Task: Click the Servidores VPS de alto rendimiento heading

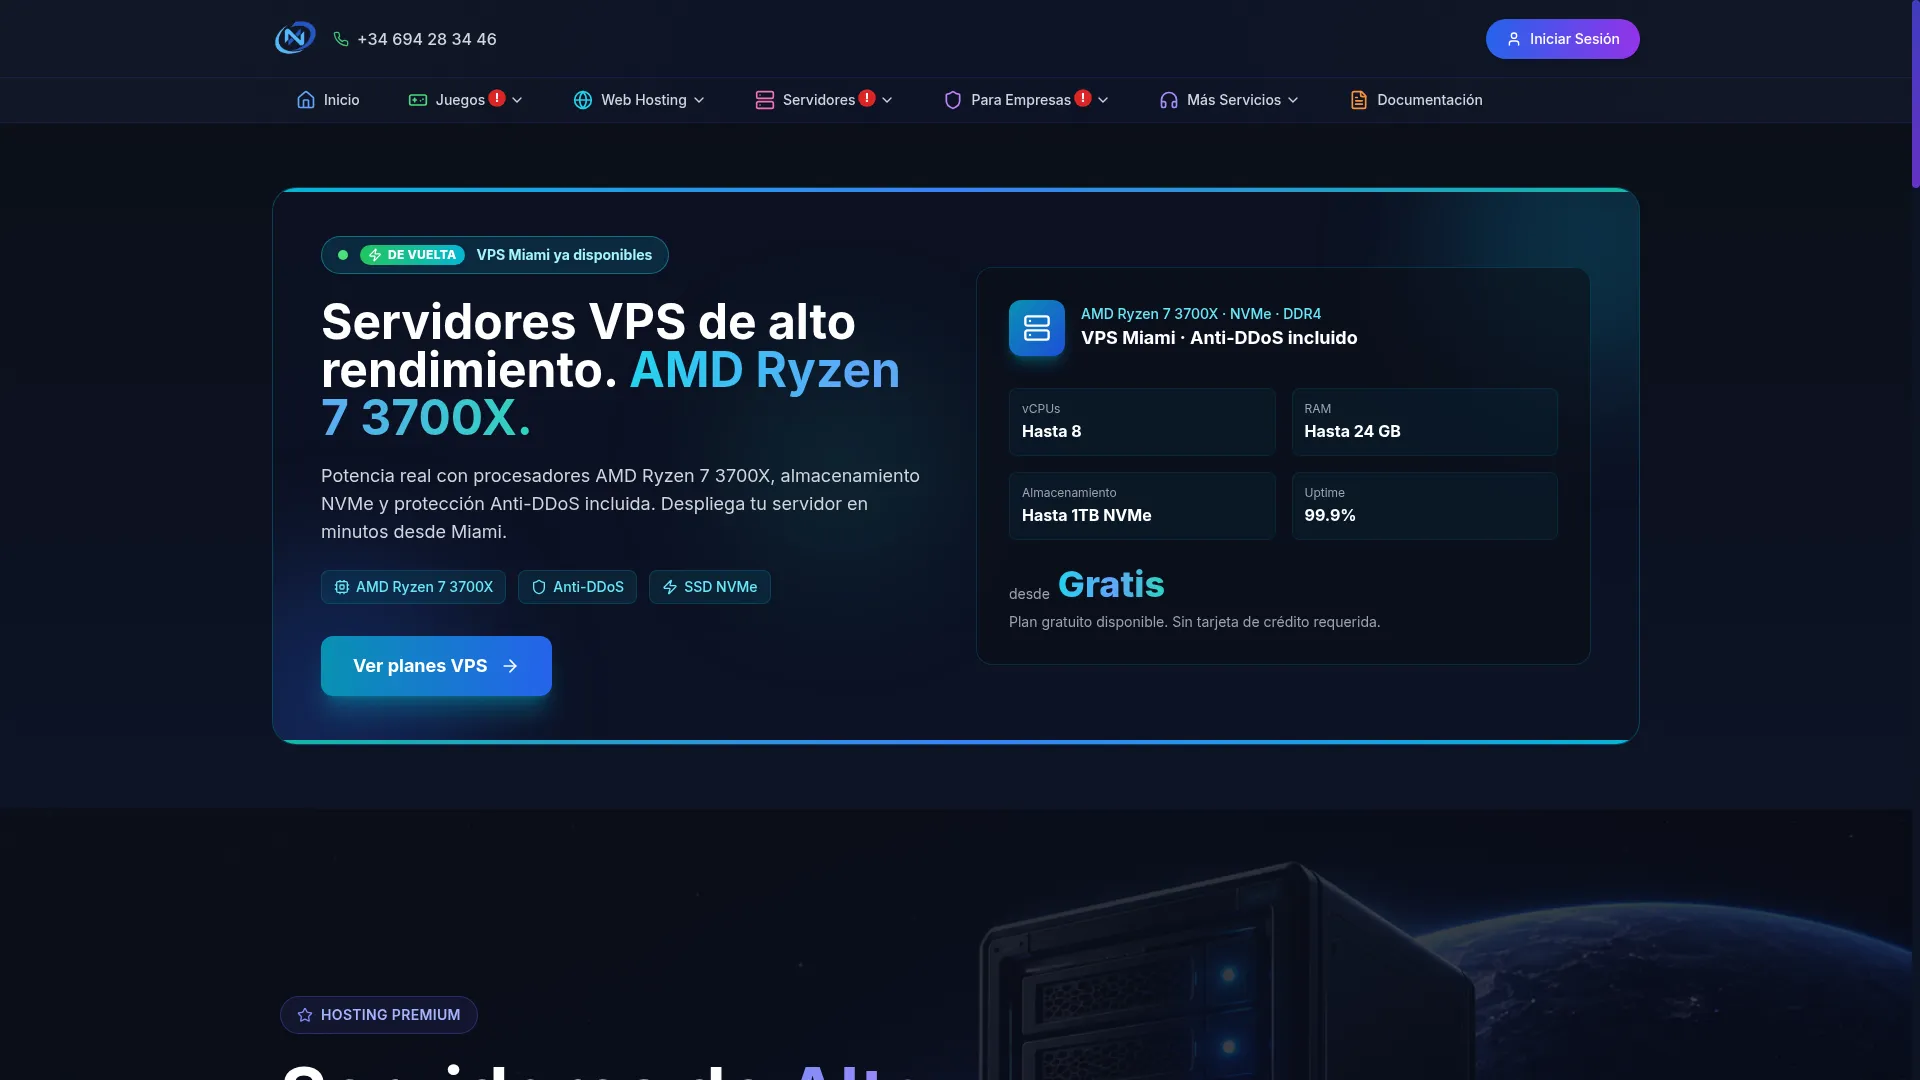Action: 611,370
